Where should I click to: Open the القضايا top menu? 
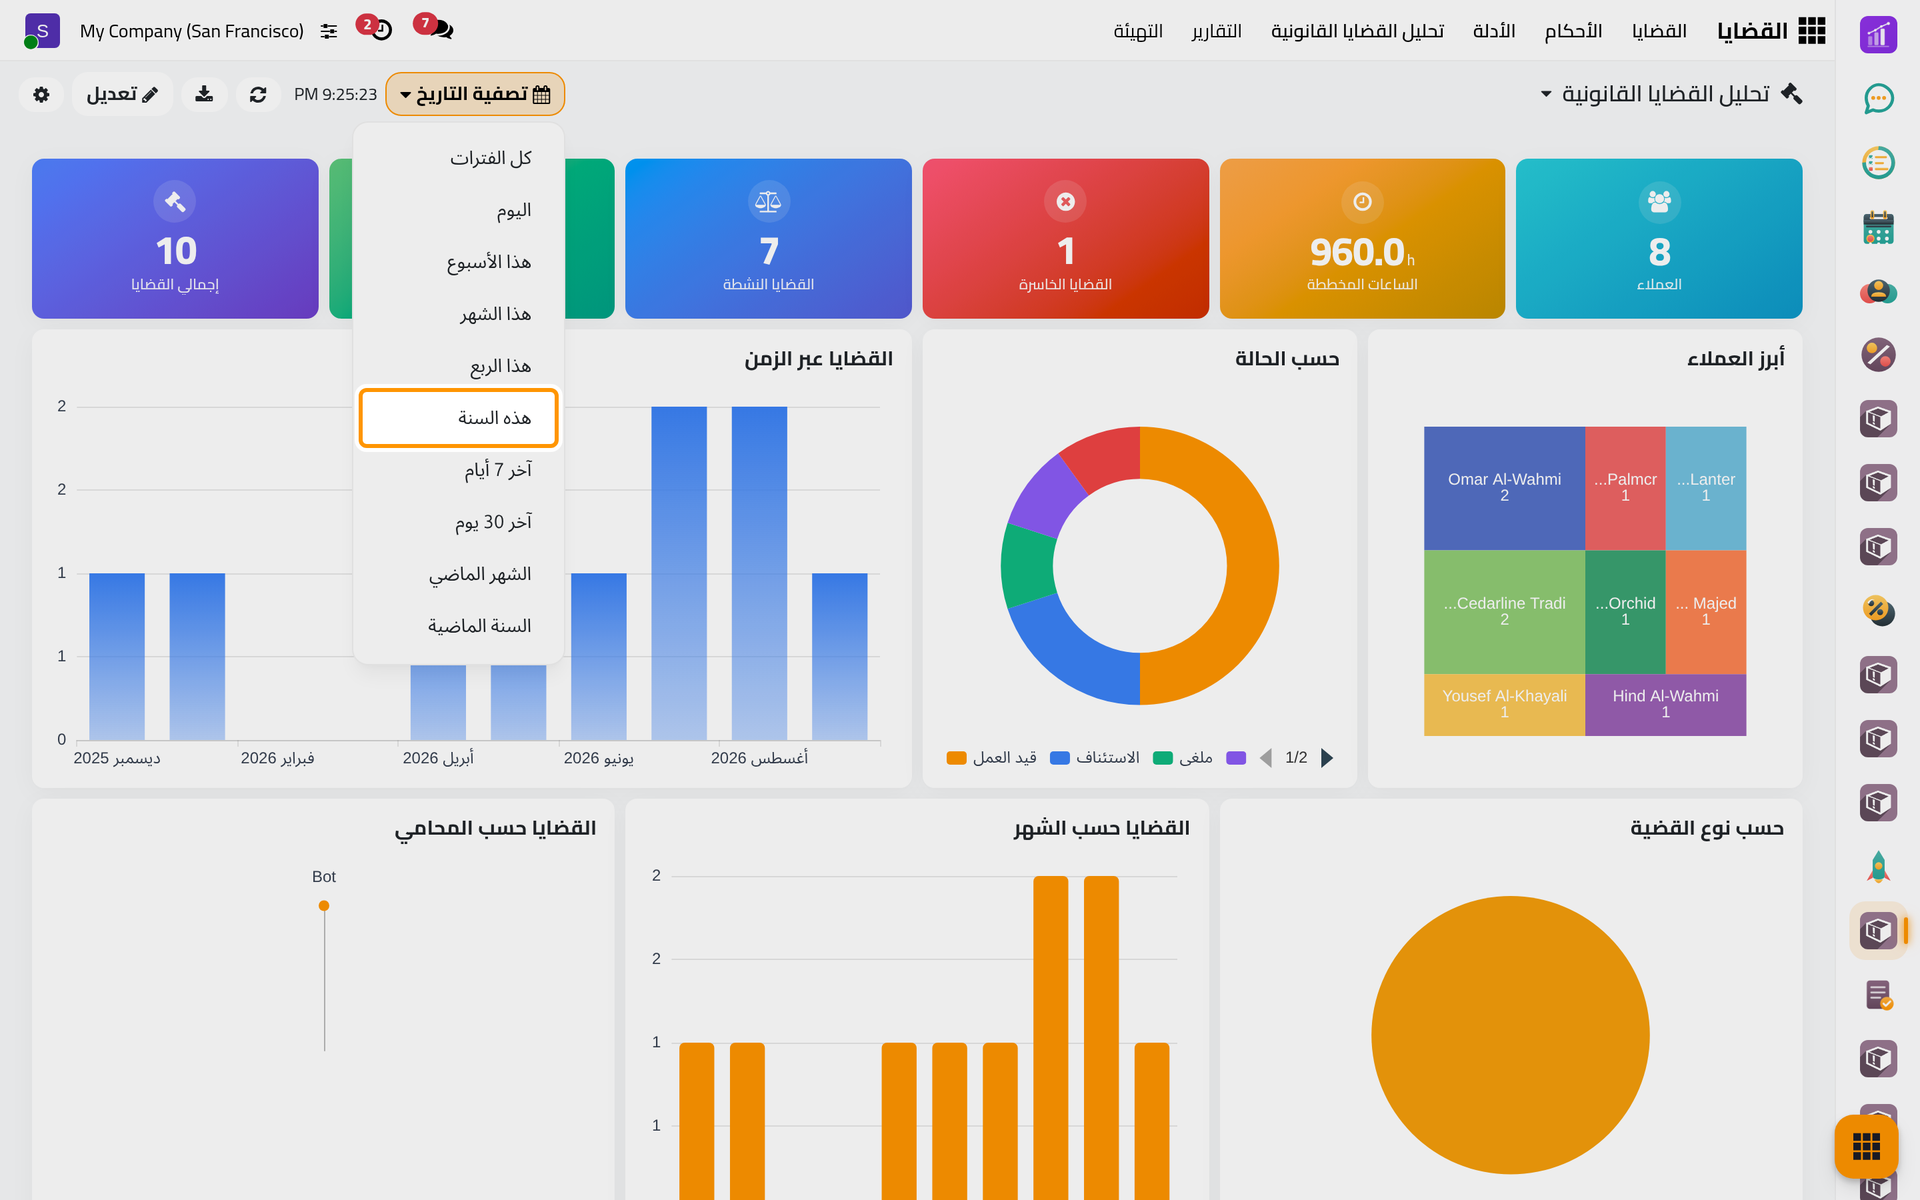point(1659,31)
